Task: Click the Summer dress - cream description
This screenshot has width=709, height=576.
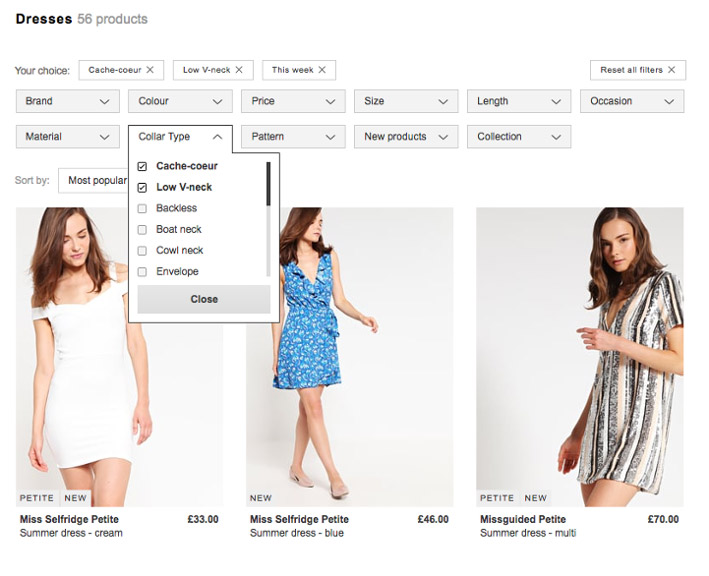Action: pos(71,533)
